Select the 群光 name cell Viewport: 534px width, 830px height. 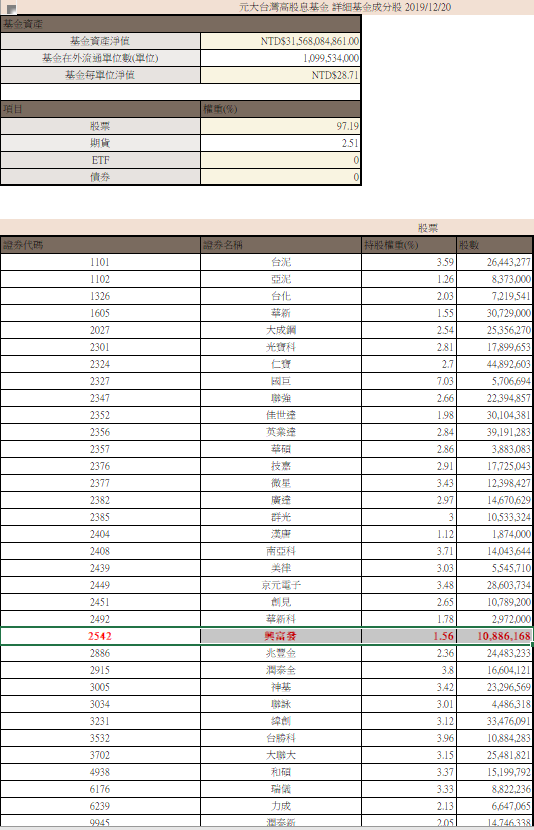pyautogui.click(x=281, y=517)
